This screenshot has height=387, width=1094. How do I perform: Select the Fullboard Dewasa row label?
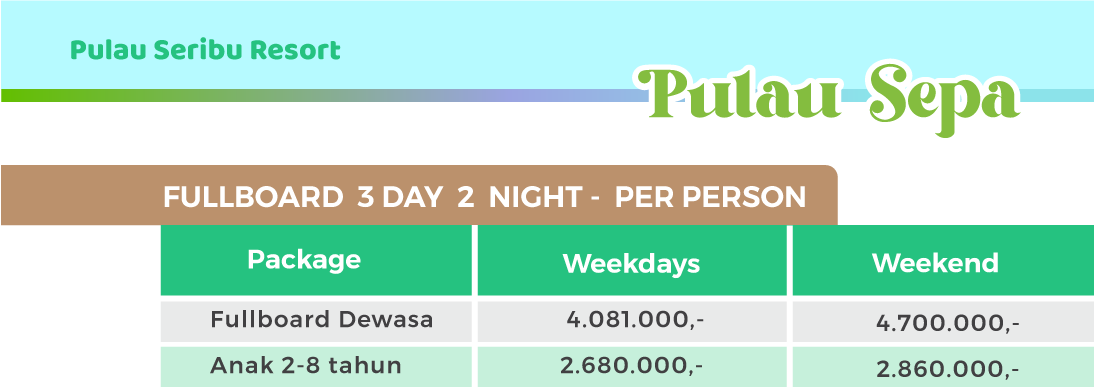coord(322,320)
